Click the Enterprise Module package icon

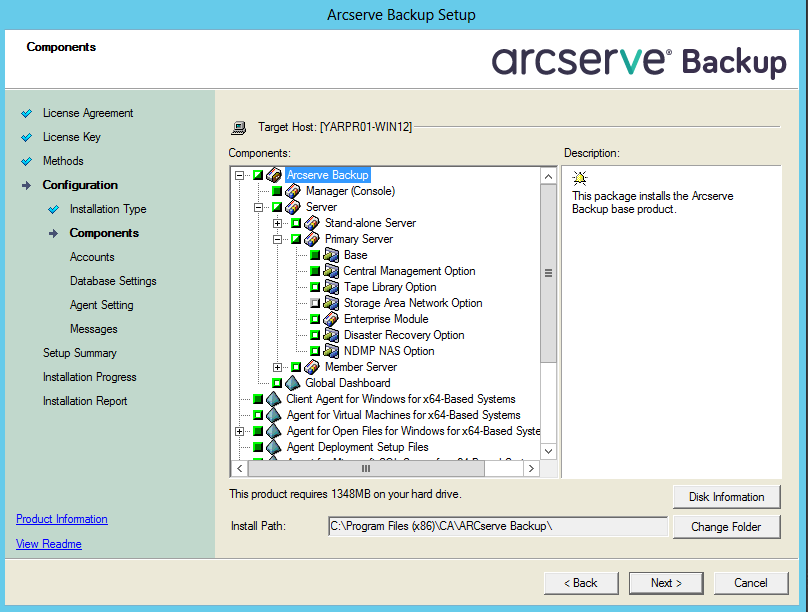[x=330, y=319]
